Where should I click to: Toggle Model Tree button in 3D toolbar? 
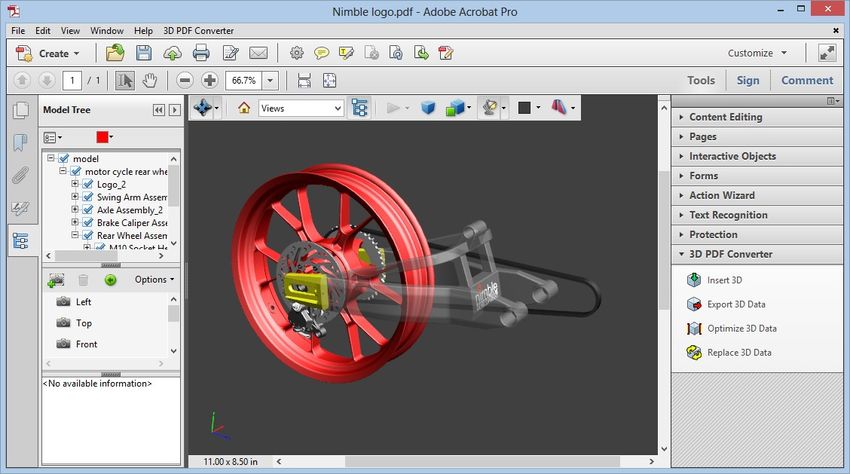pyautogui.click(x=359, y=108)
